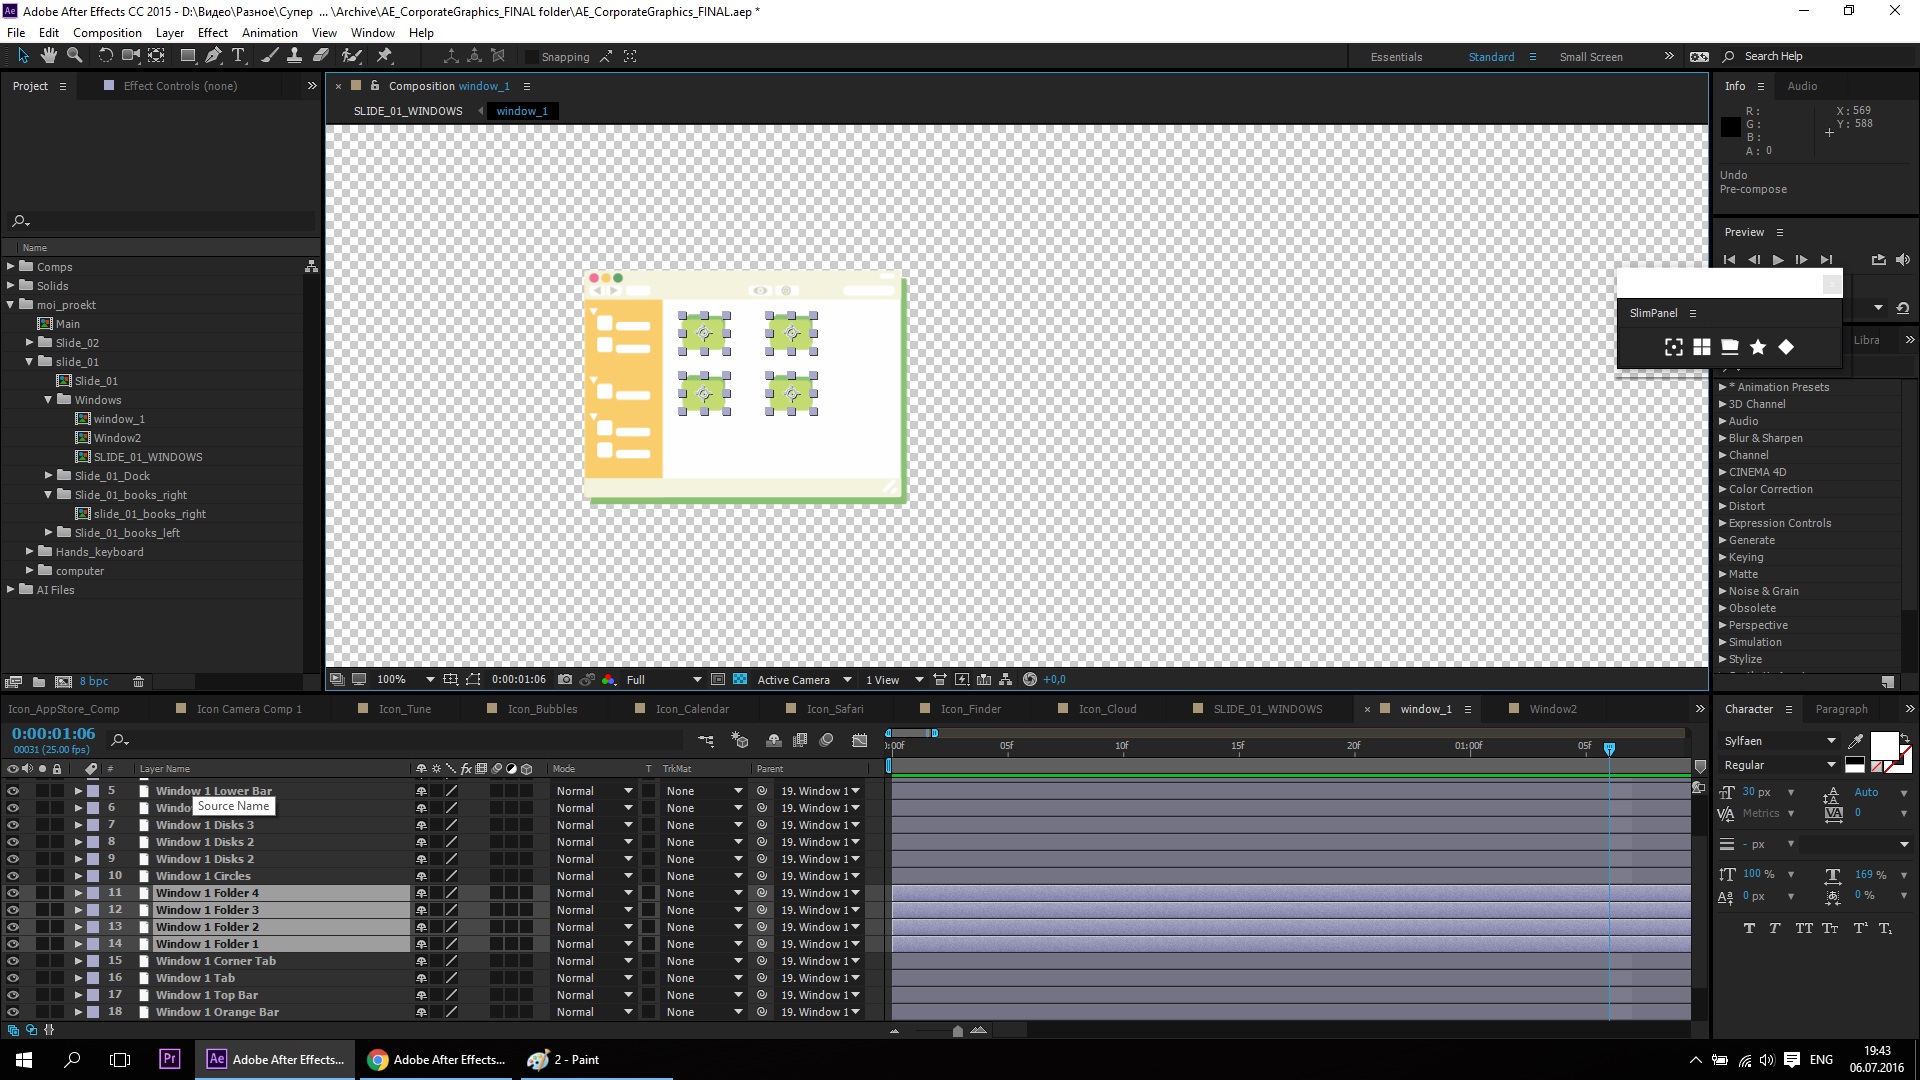1920x1080 pixels.
Task: Select the Clone Stamp tool
Action: coord(294,56)
